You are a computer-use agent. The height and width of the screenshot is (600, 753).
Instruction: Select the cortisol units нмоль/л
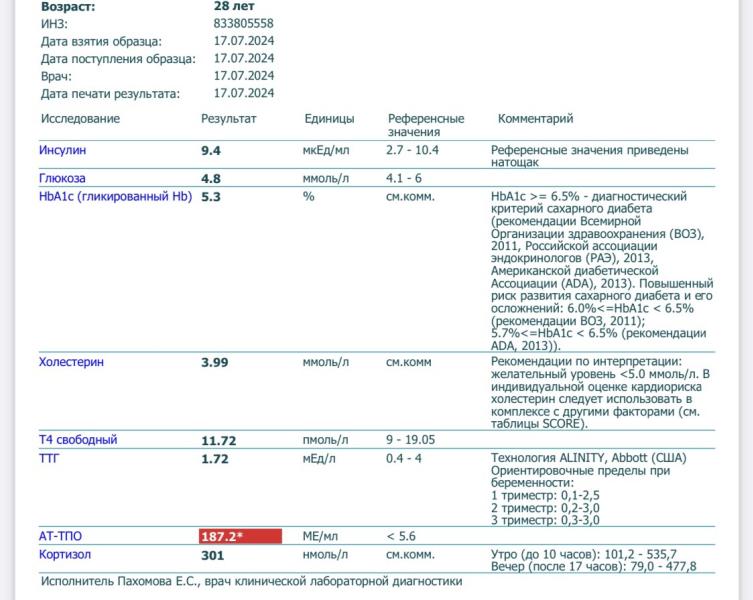pos(325,554)
